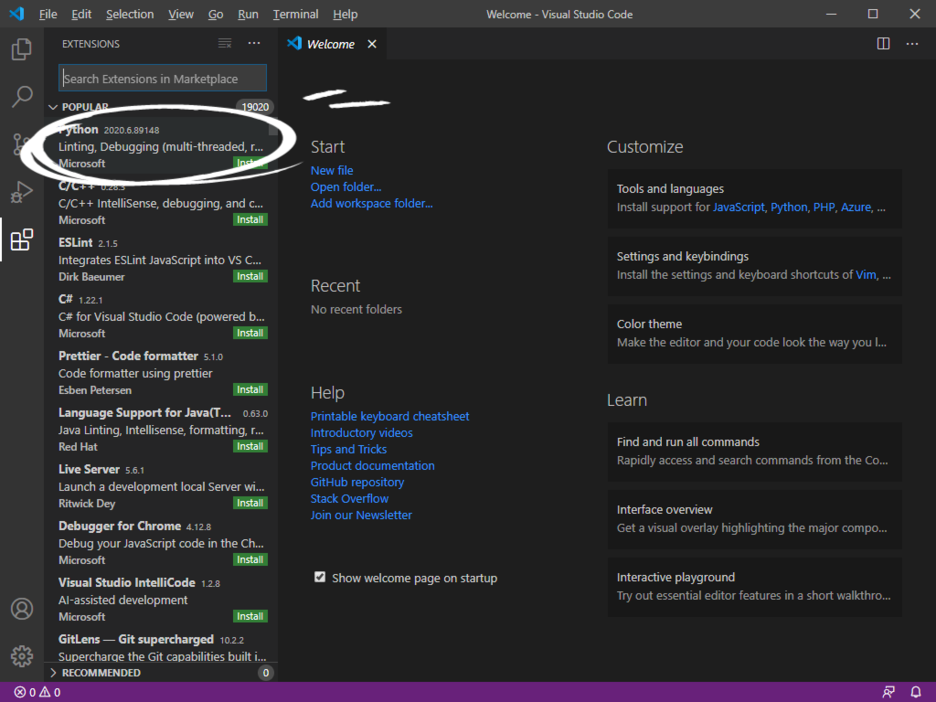Toggle Show welcome page on startup

pos(320,577)
